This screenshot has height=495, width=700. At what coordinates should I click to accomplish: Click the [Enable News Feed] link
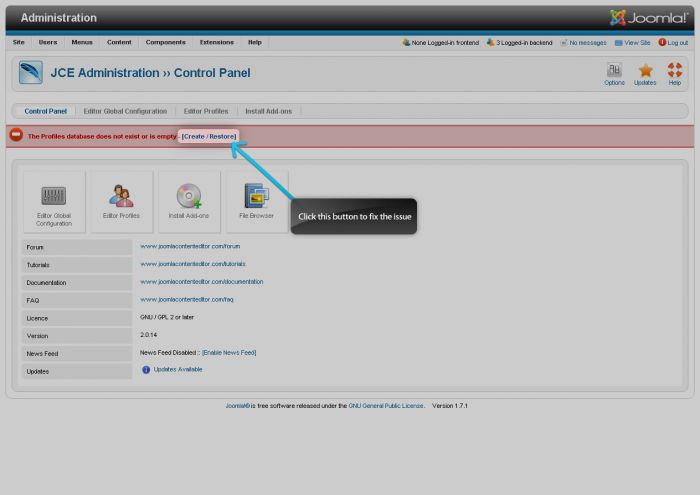click(x=229, y=353)
